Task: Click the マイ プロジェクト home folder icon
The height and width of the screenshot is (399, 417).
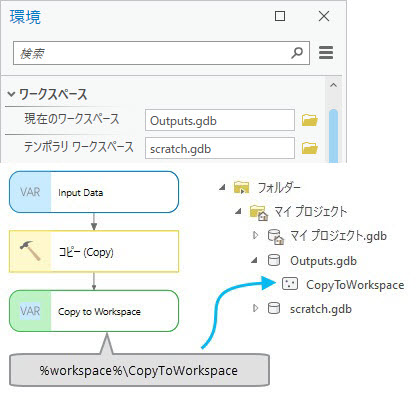Action: (x=259, y=212)
